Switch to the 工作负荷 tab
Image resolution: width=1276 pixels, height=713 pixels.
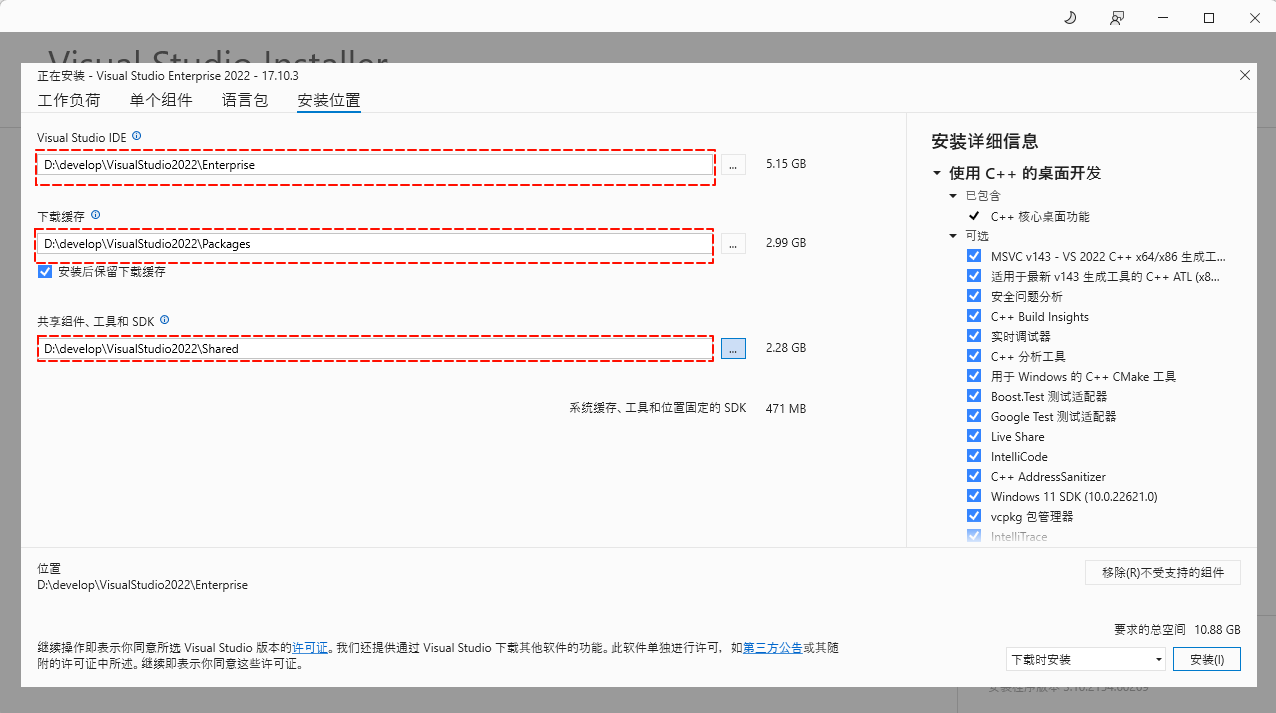pos(69,100)
